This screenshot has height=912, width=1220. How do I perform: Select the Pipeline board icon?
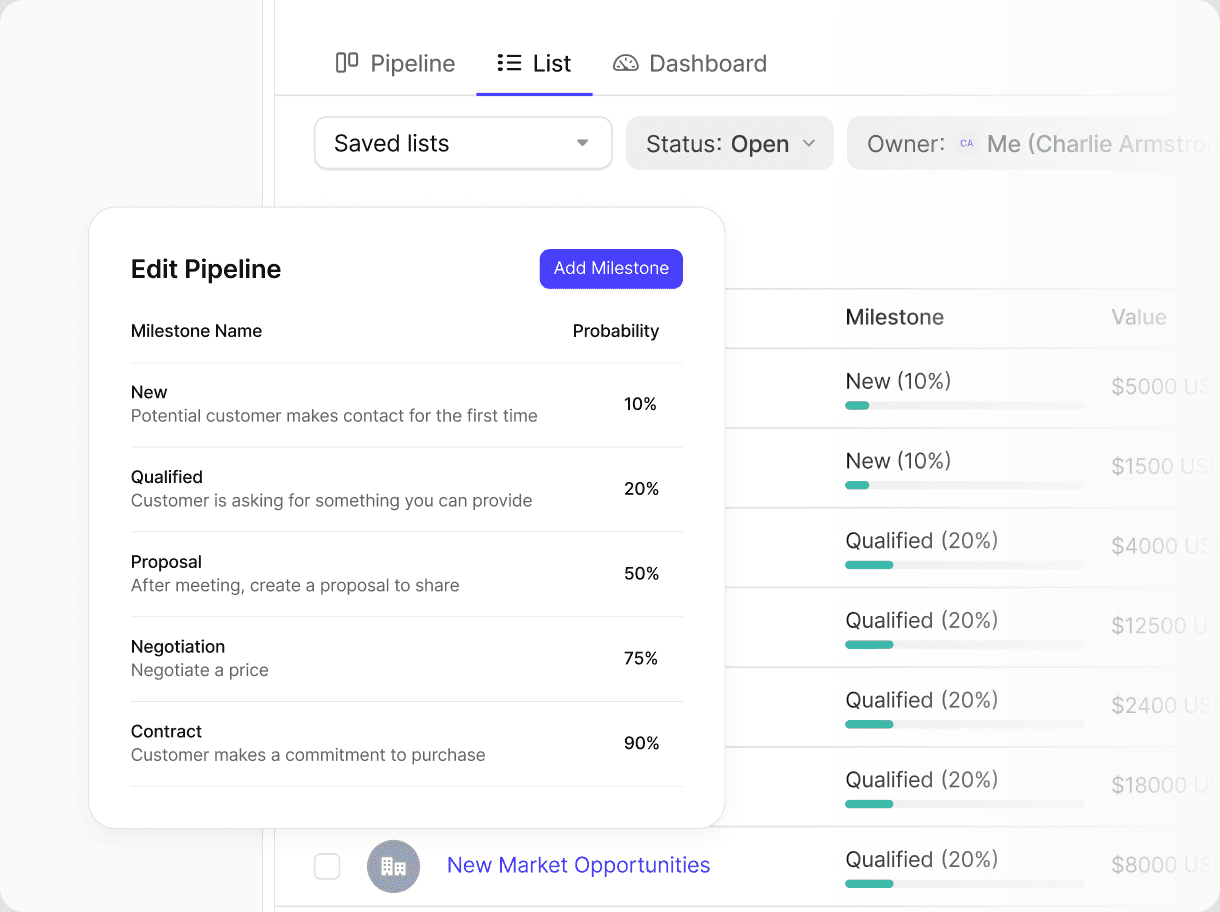click(345, 62)
